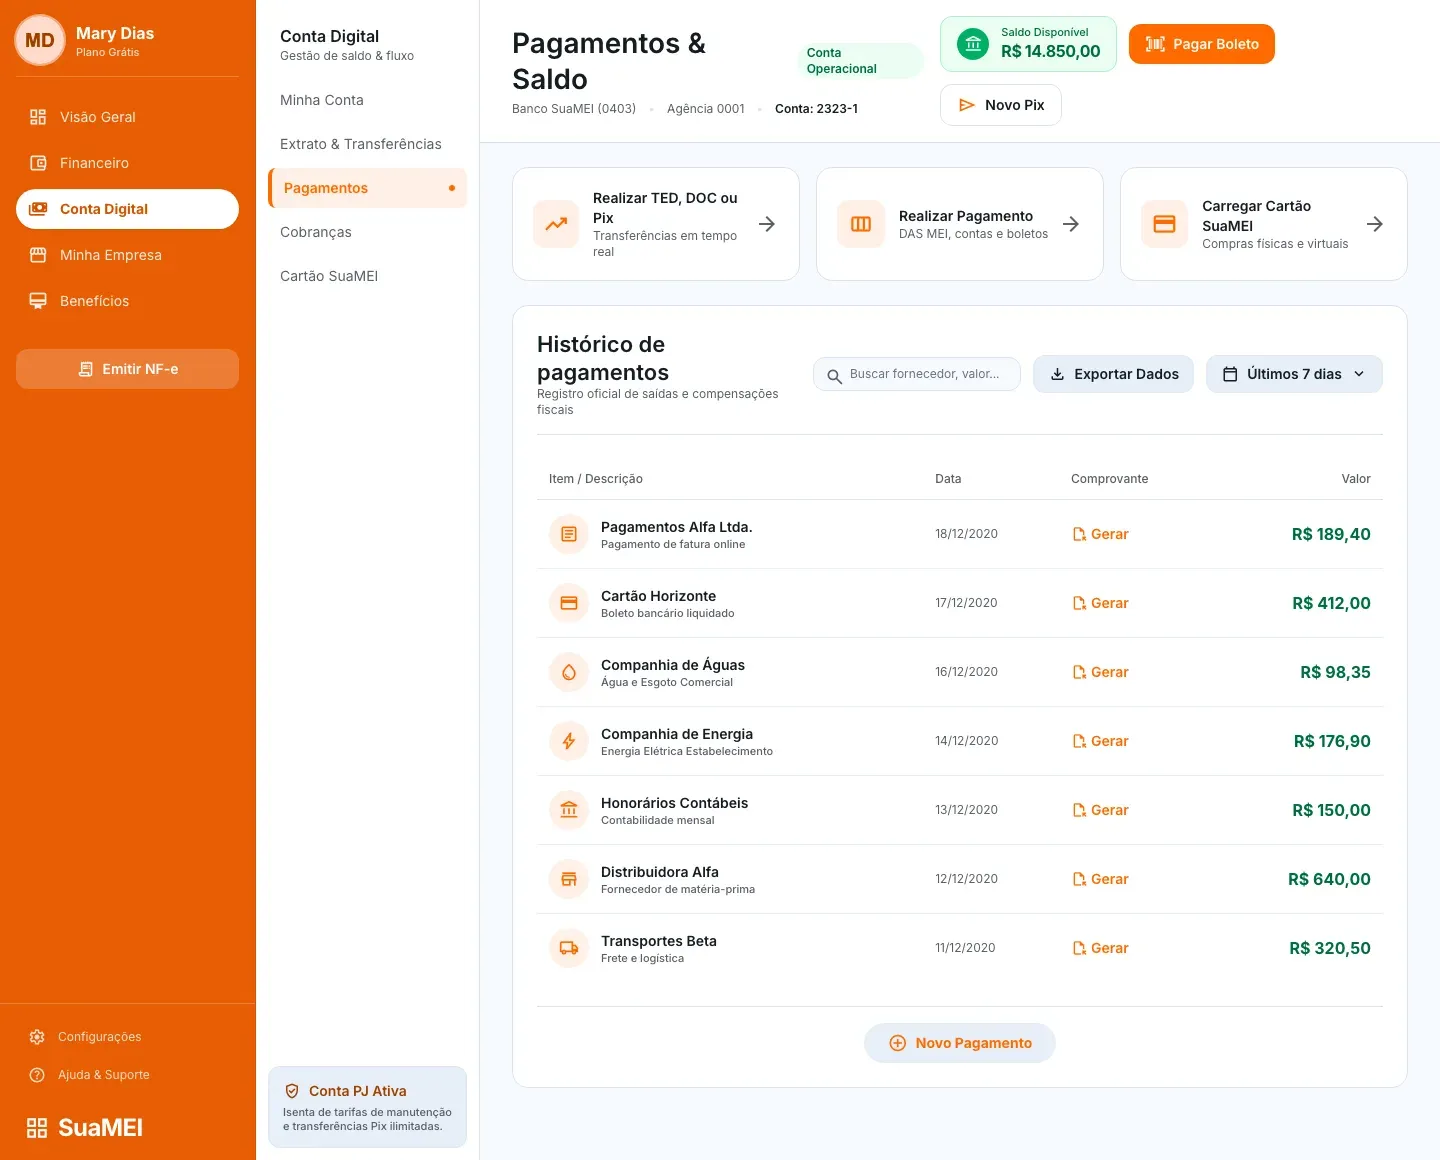1440x1160 pixels.
Task: Click the Novo Pagamento button
Action: 960,1043
